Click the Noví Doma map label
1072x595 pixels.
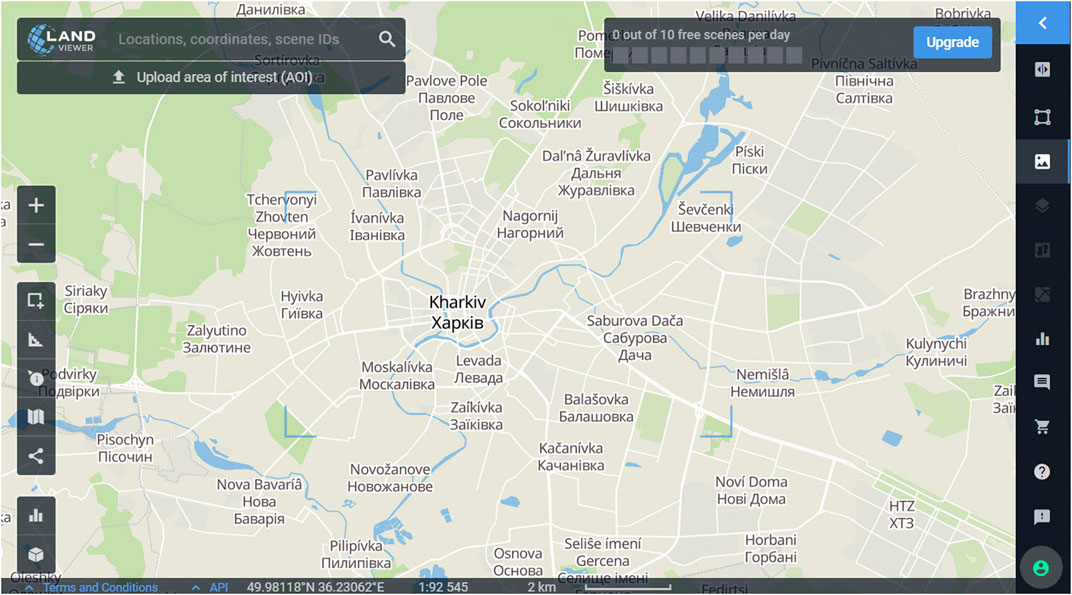click(751, 490)
